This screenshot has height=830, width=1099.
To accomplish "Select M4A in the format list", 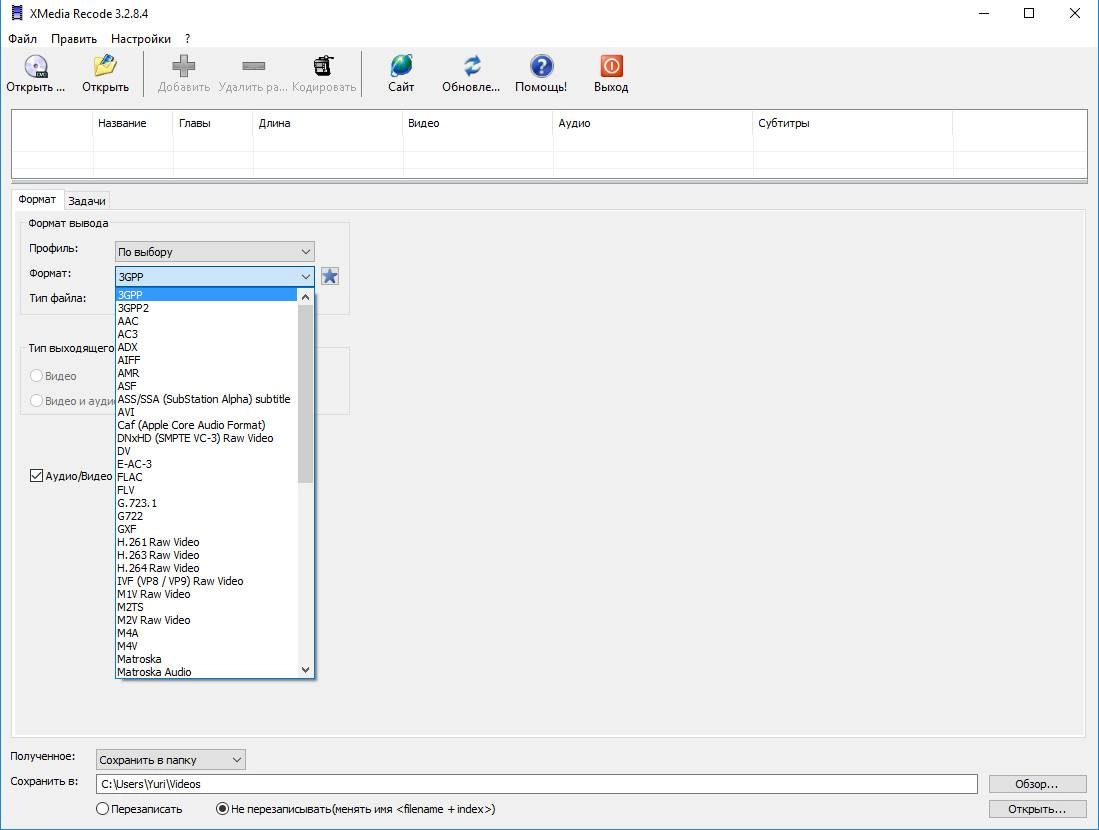I will (x=207, y=633).
